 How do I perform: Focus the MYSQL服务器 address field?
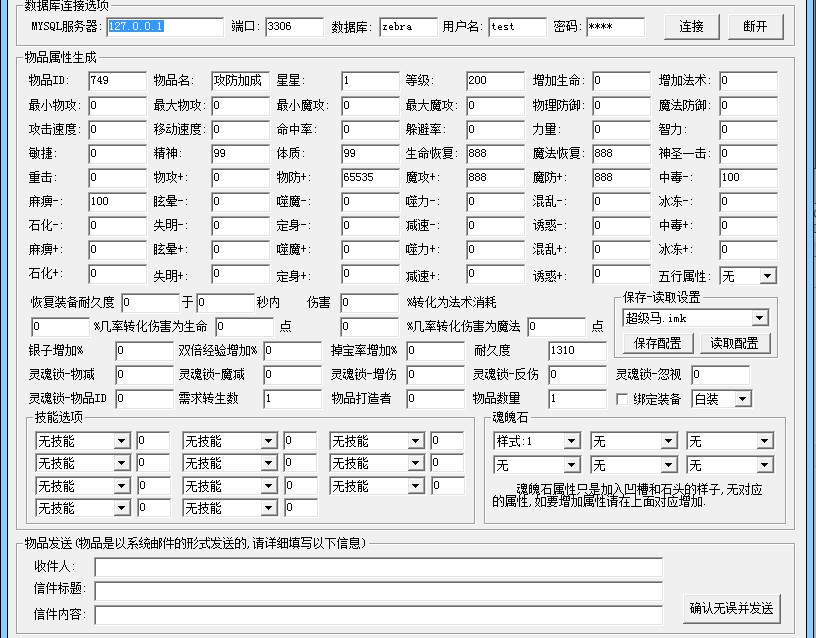click(165, 27)
